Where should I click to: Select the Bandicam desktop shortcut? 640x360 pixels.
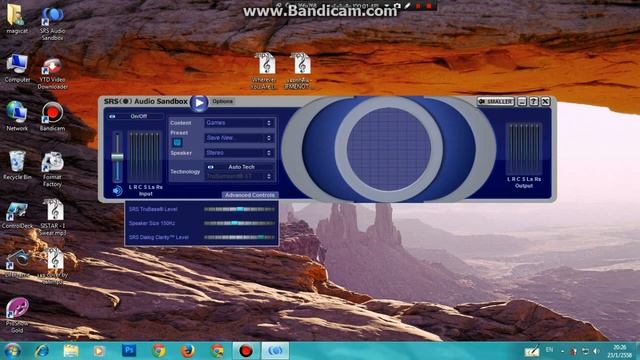coord(52,117)
